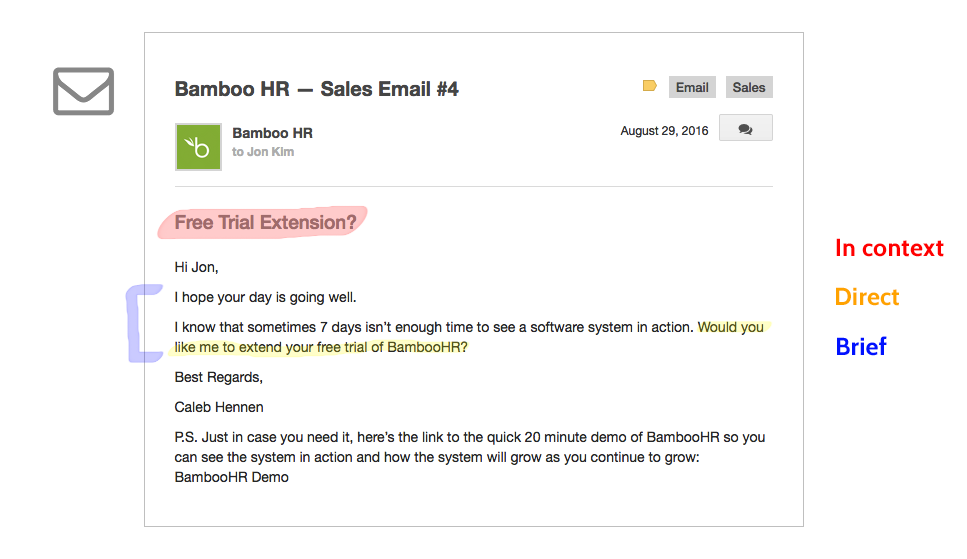This screenshot has width=967, height=559.
Task: Open comments via speech bubble button
Action: tap(746, 128)
